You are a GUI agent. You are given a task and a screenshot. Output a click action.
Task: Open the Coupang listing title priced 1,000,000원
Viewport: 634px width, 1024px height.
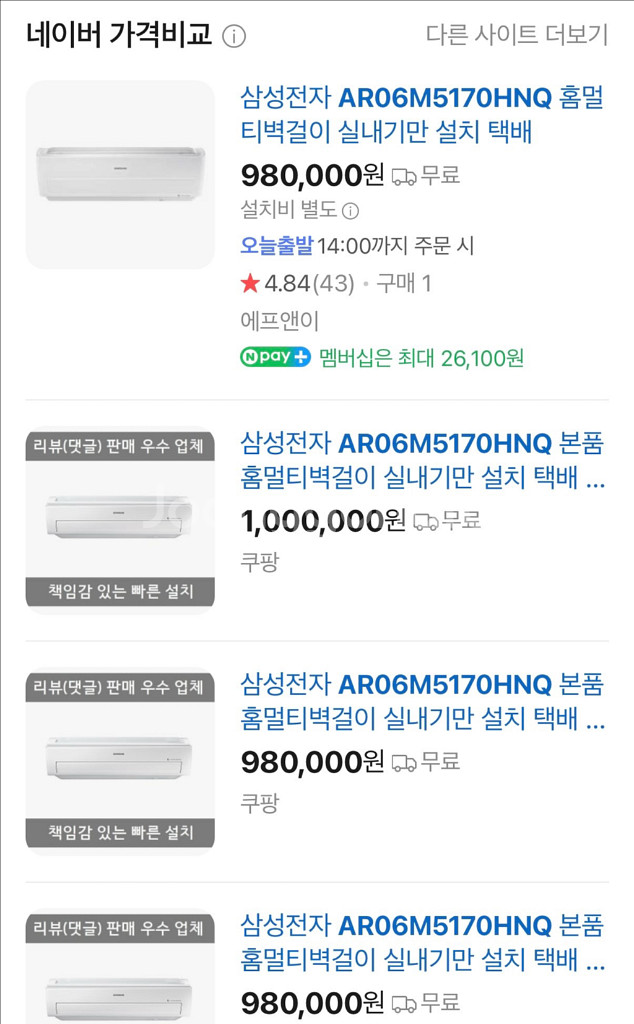(422, 460)
